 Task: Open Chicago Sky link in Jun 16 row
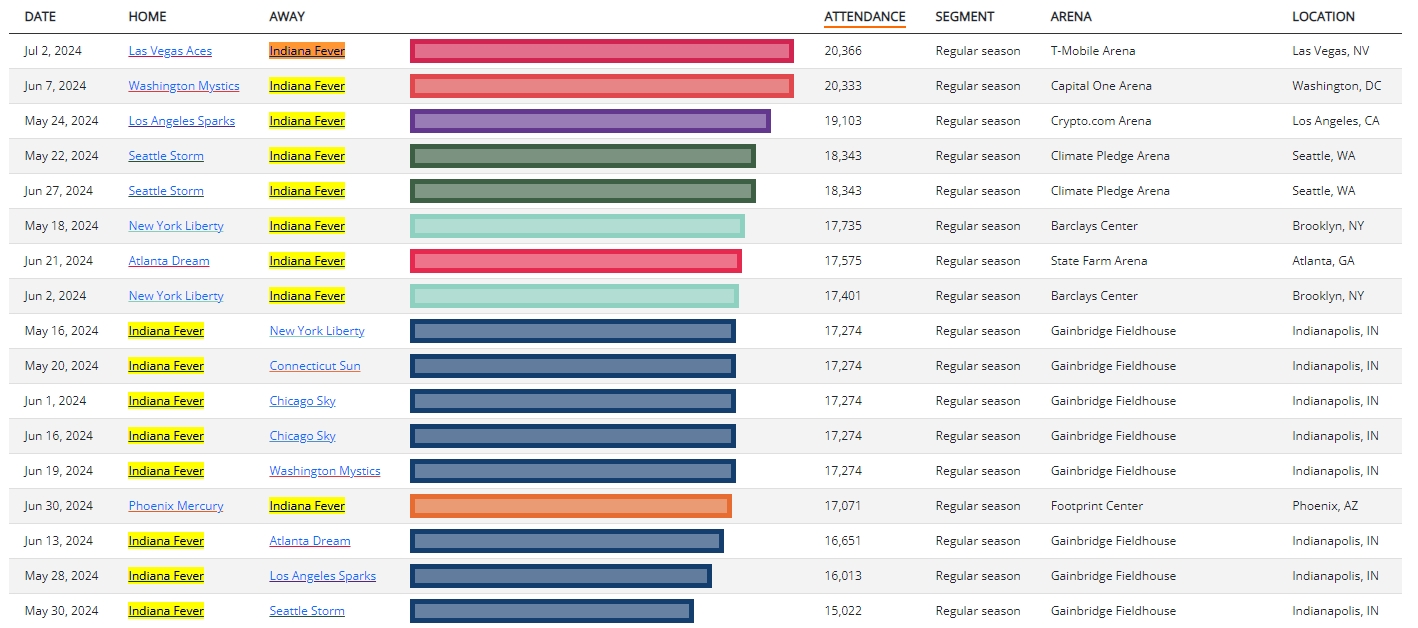[x=303, y=436]
